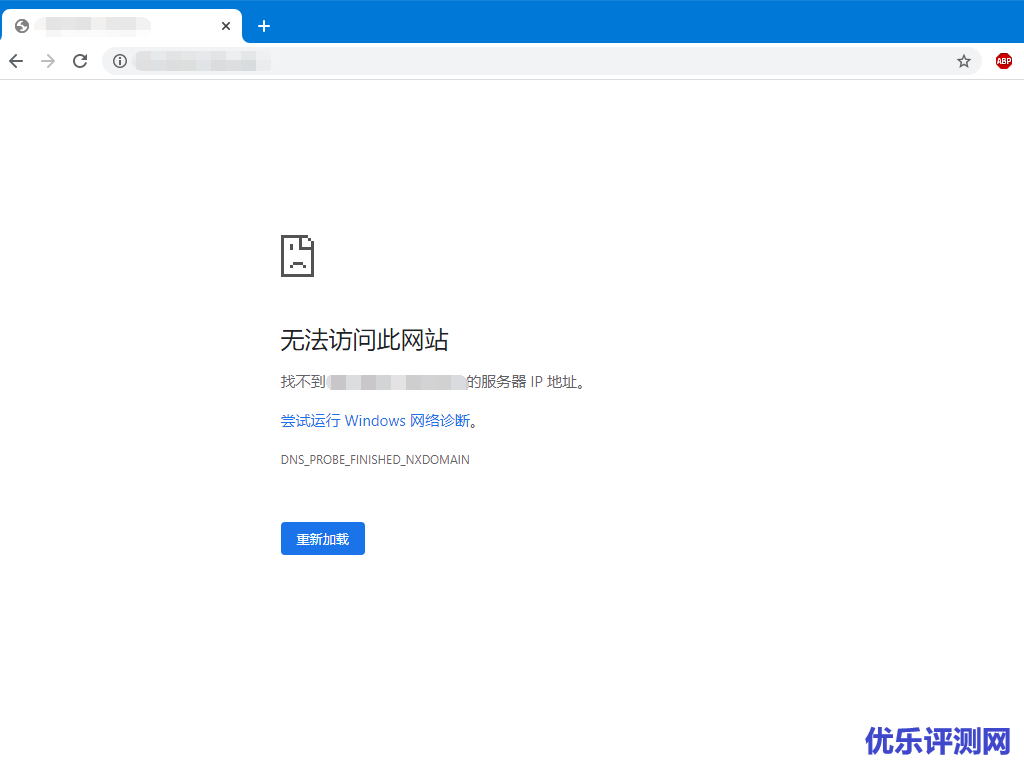Click the globe favicon on the tab
This screenshot has height=768, width=1024.
22,26
